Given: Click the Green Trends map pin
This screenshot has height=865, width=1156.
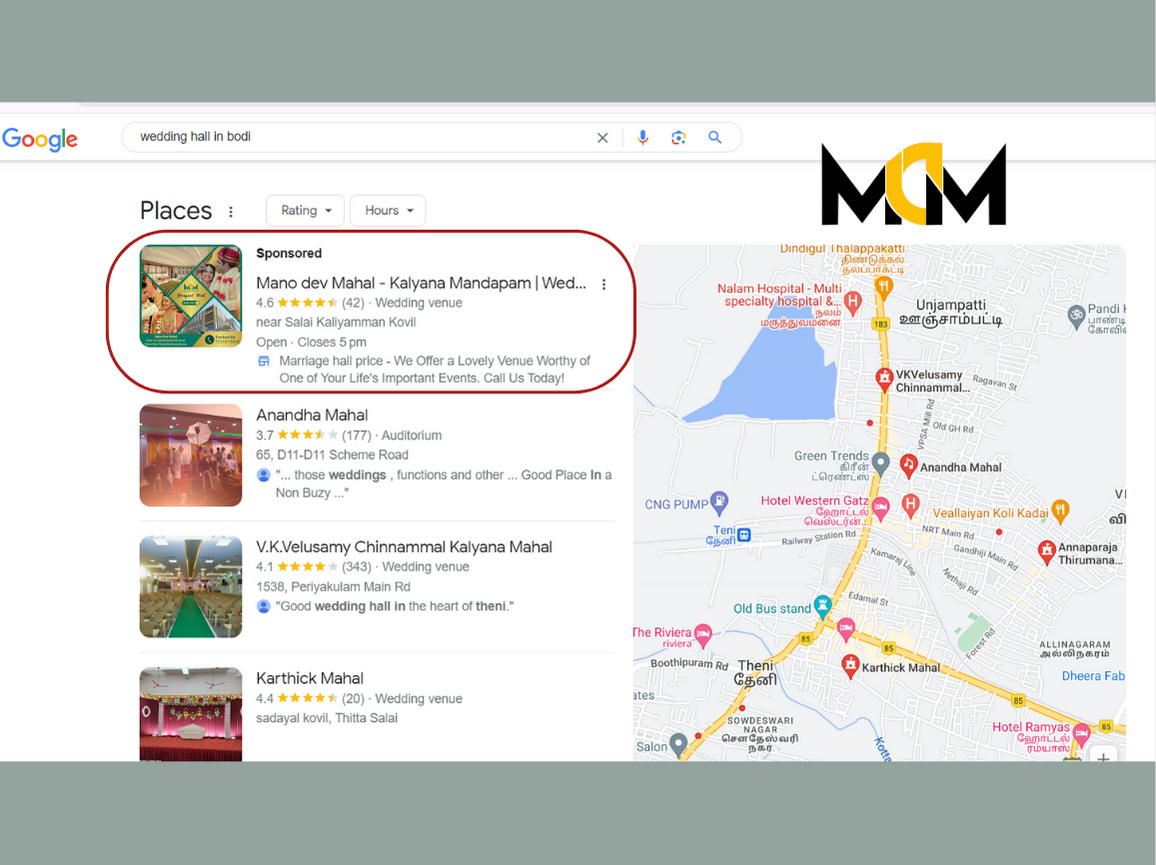Looking at the screenshot, I should pyautogui.click(x=880, y=463).
